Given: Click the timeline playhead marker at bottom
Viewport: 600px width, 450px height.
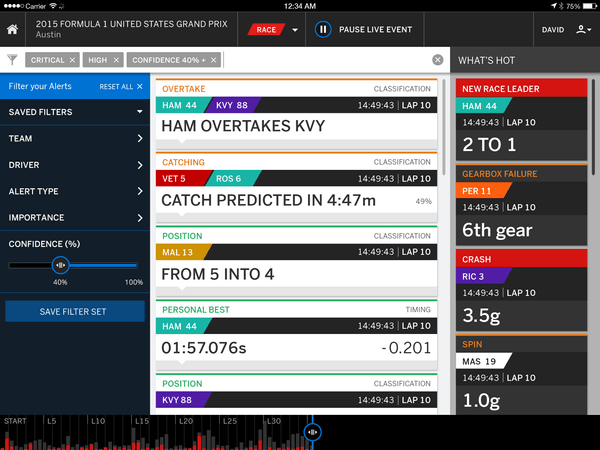Looking at the screenshot, I should tap(313, 432).
